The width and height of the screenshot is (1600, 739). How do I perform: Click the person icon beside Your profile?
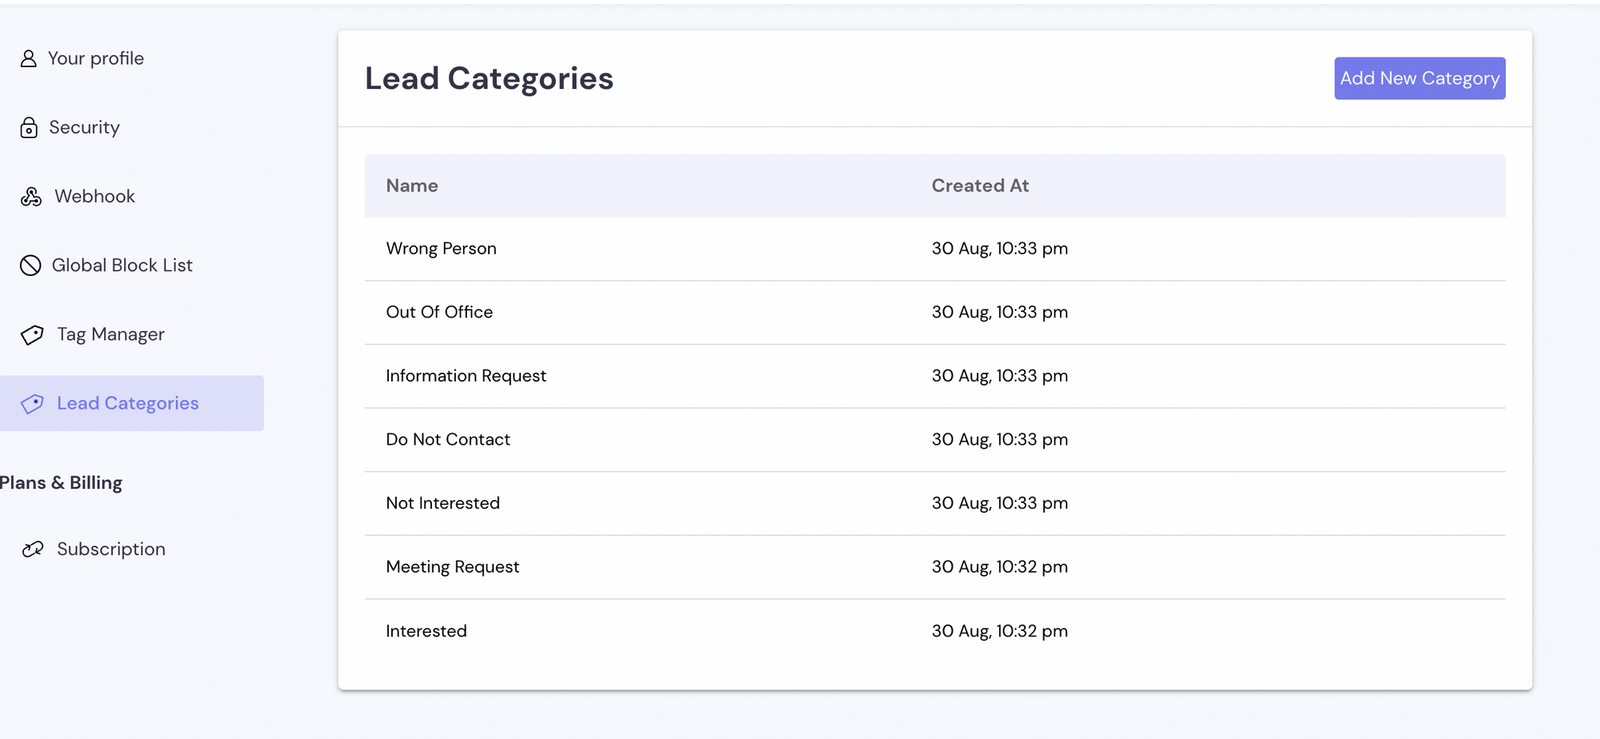pyautogui.click(x=29, y=59)
